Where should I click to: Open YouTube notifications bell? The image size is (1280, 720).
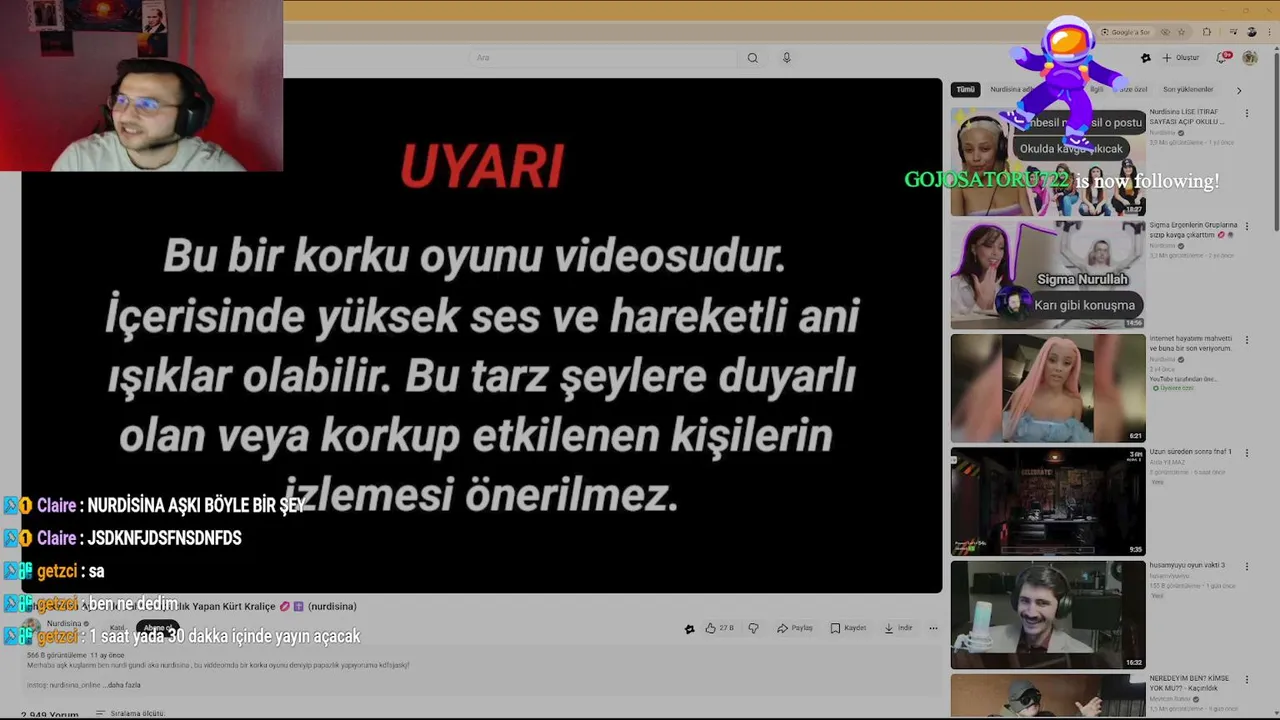tap(1222, 58)
